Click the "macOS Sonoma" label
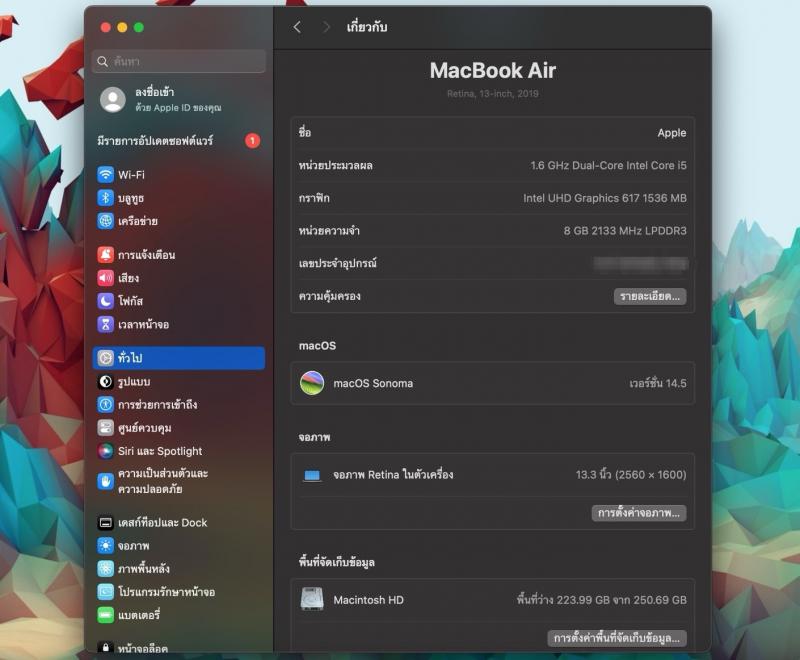 [x=373, y=383]
